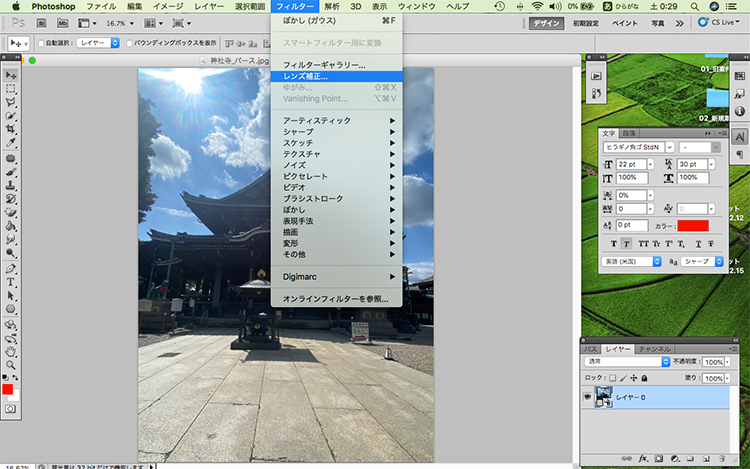750x469 pixels.
Task: Select the Horizontal Type tool
Action: point(11,282)
